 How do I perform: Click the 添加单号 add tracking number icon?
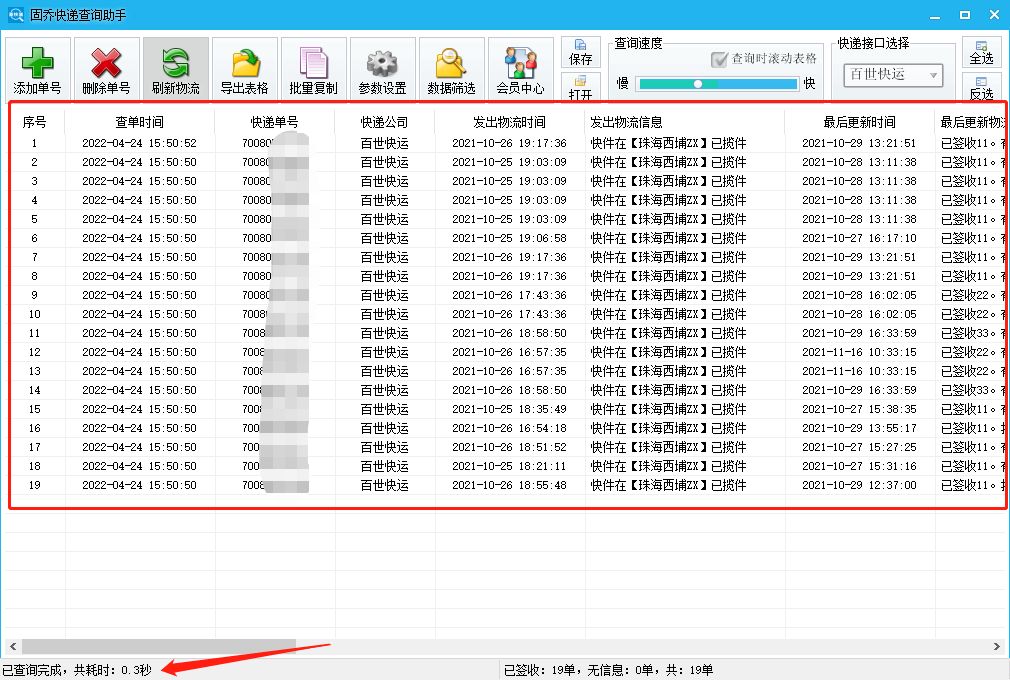click(37, 67)
